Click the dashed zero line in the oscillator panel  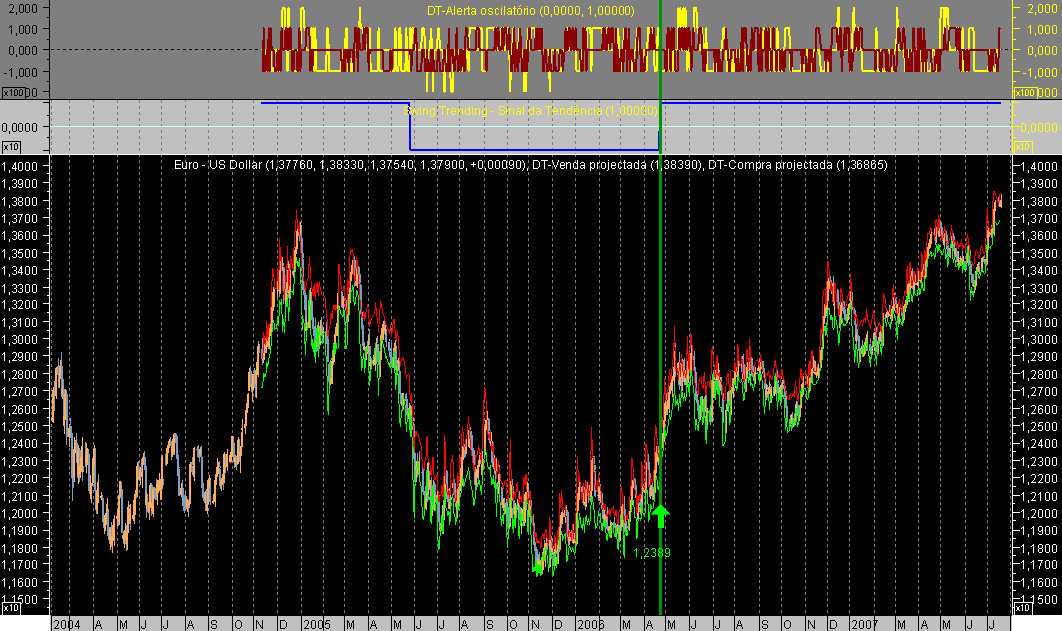(x=150, y=47)
